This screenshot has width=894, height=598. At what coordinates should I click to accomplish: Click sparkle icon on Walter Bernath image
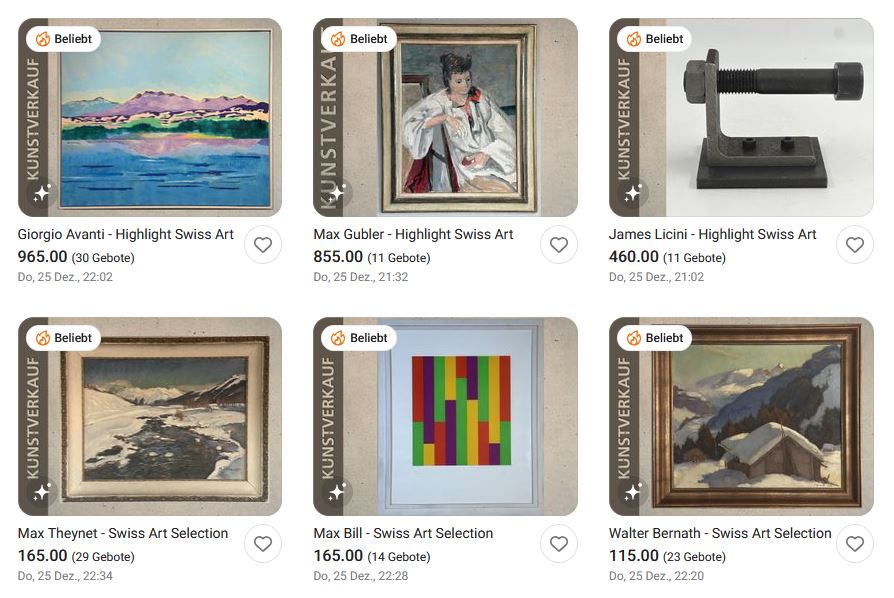(633, 491)
